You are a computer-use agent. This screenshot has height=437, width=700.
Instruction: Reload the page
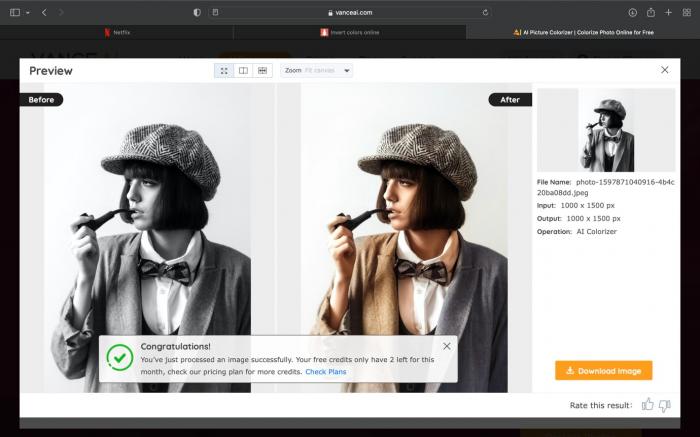tap(485, 12)
